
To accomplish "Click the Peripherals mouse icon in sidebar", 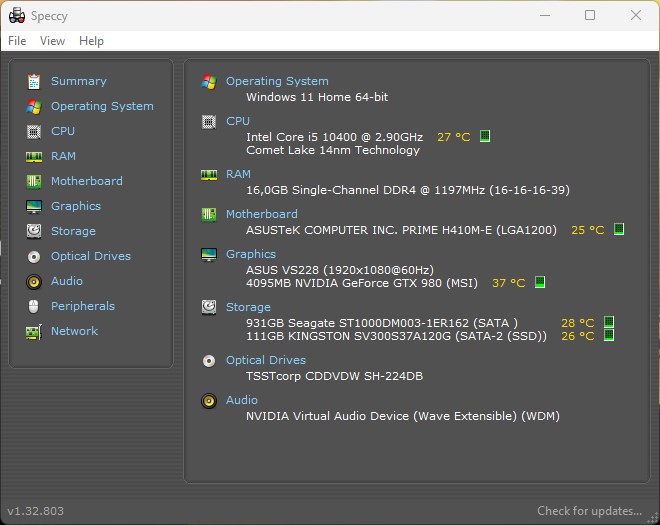I will 34,306.
